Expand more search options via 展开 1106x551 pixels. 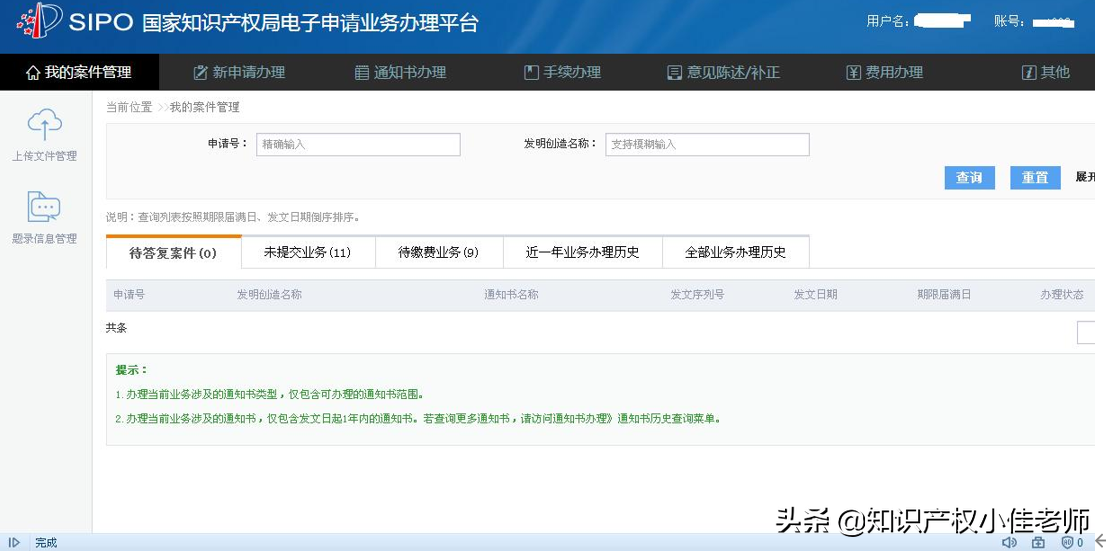tap(1086, 177)
